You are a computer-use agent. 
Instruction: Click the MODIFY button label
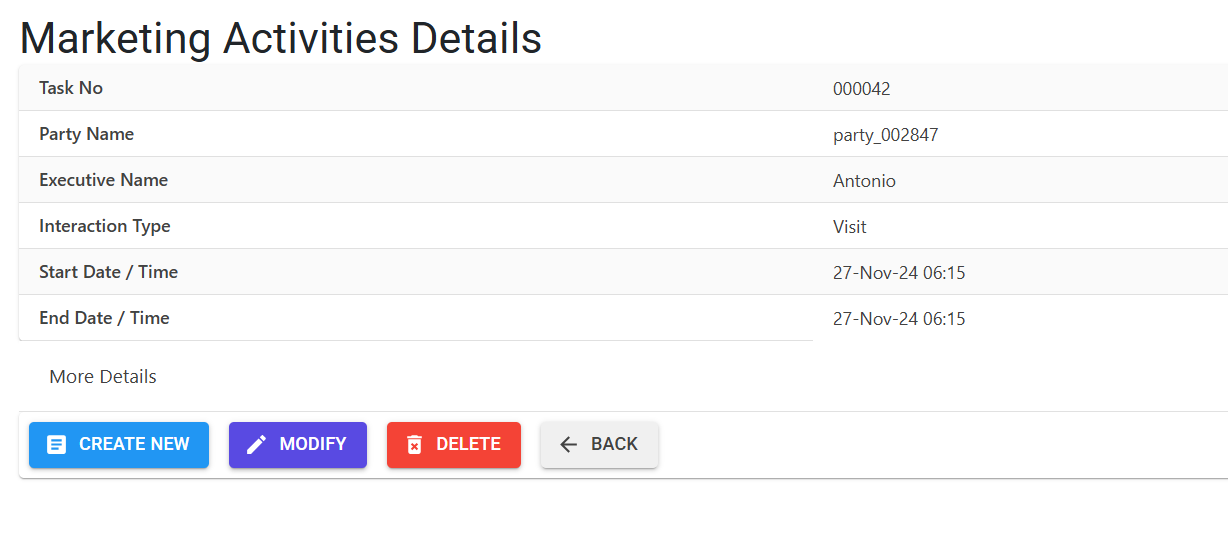click(x=313, y=444)
